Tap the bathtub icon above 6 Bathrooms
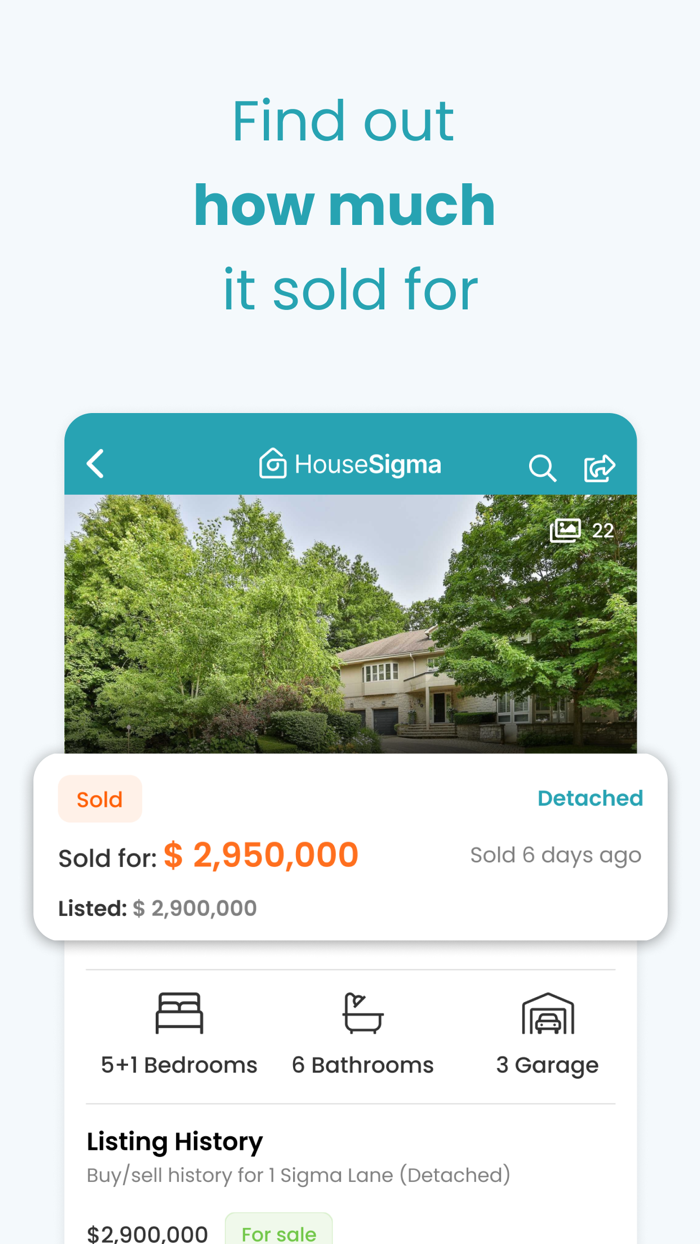Viewport: 700px width, 1244px height. pyautogui.click(x=363, y=1012)
